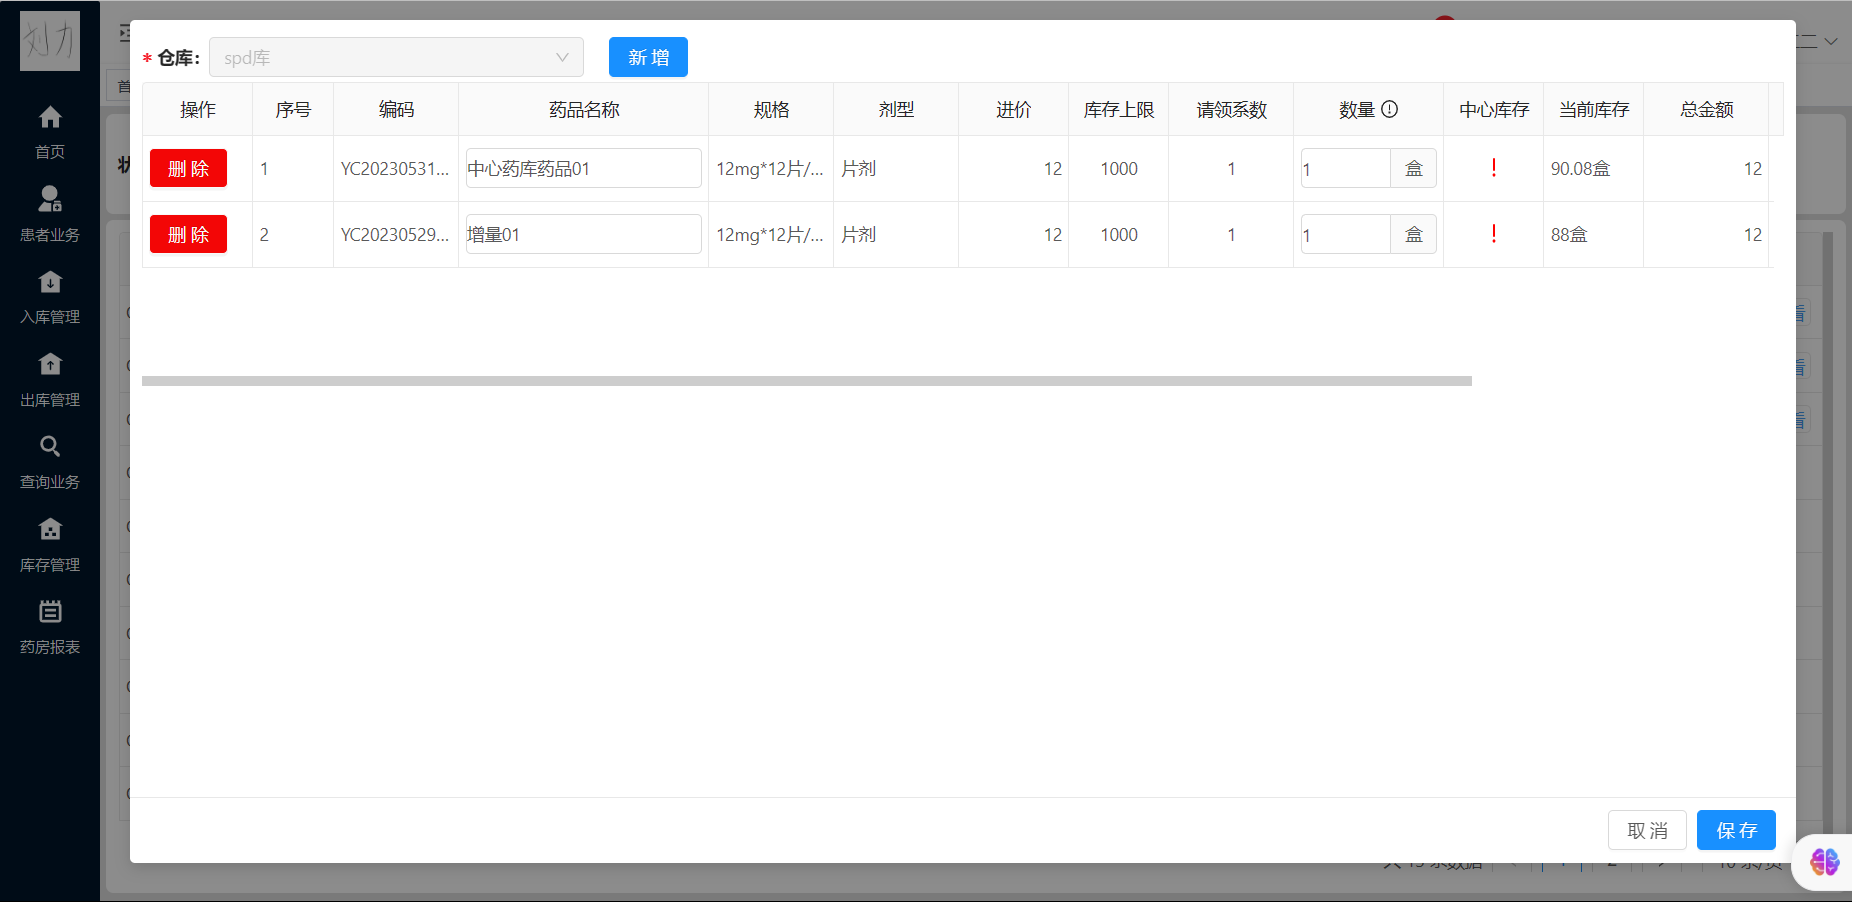This screenshot has height=902, width=1852.
Task: Focus the 药品名称 field 增量01
Action: click(x=584, y=234)
